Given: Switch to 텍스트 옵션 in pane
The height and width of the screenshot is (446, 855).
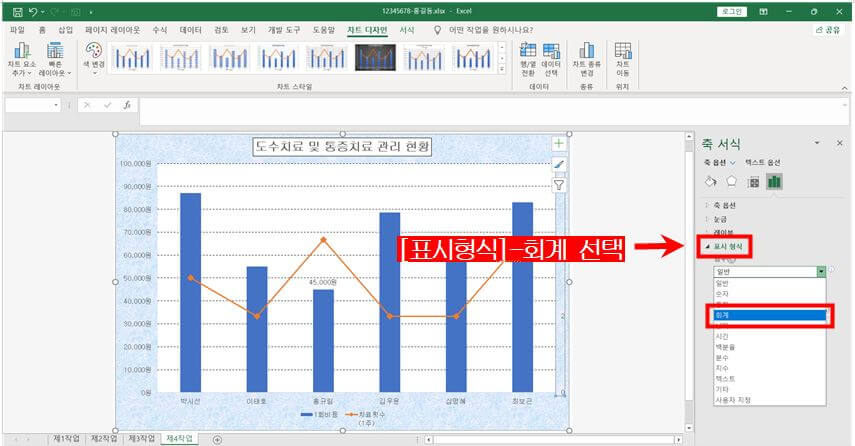Looking at the screenshot, I should point(763,163).
